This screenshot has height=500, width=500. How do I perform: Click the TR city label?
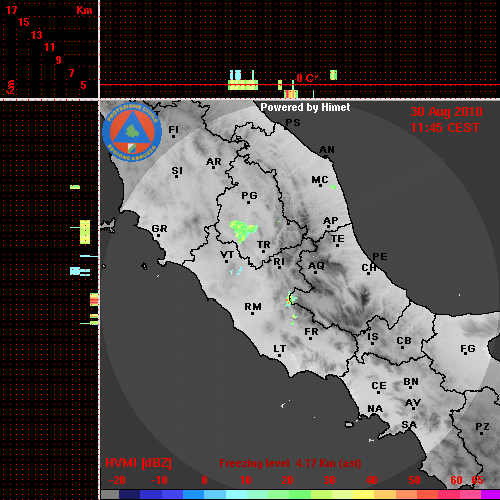click(263, 245)
